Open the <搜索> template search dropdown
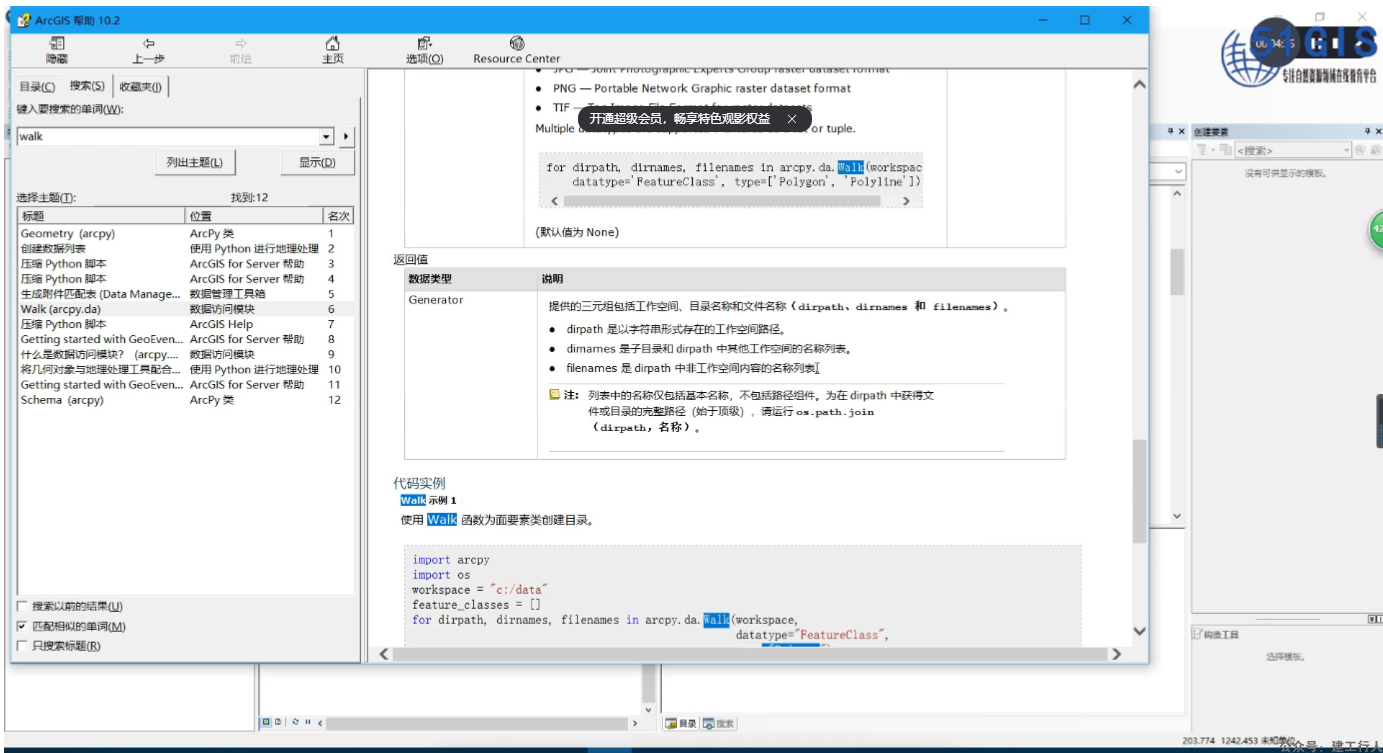 [1346, 150]
